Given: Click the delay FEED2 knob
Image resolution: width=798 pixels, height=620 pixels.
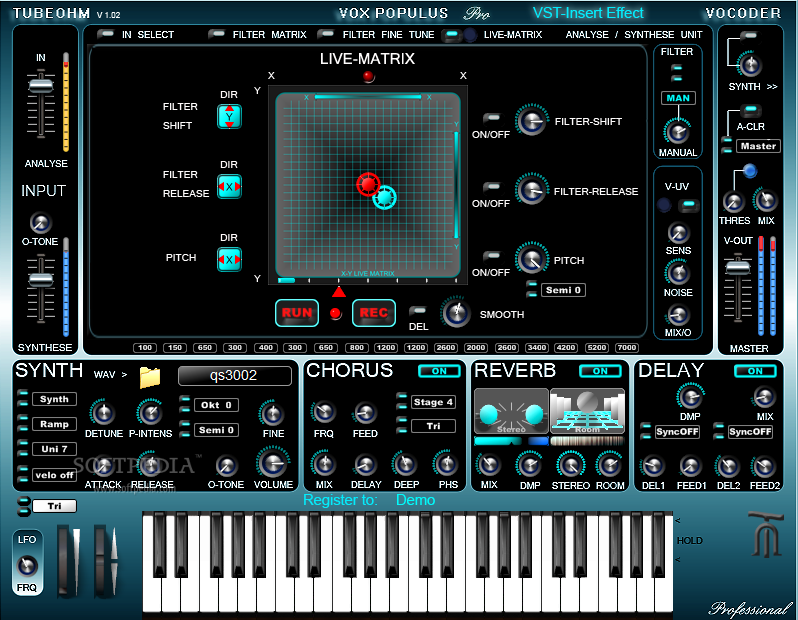Looking at the screenshot, I should pos(764,466).
